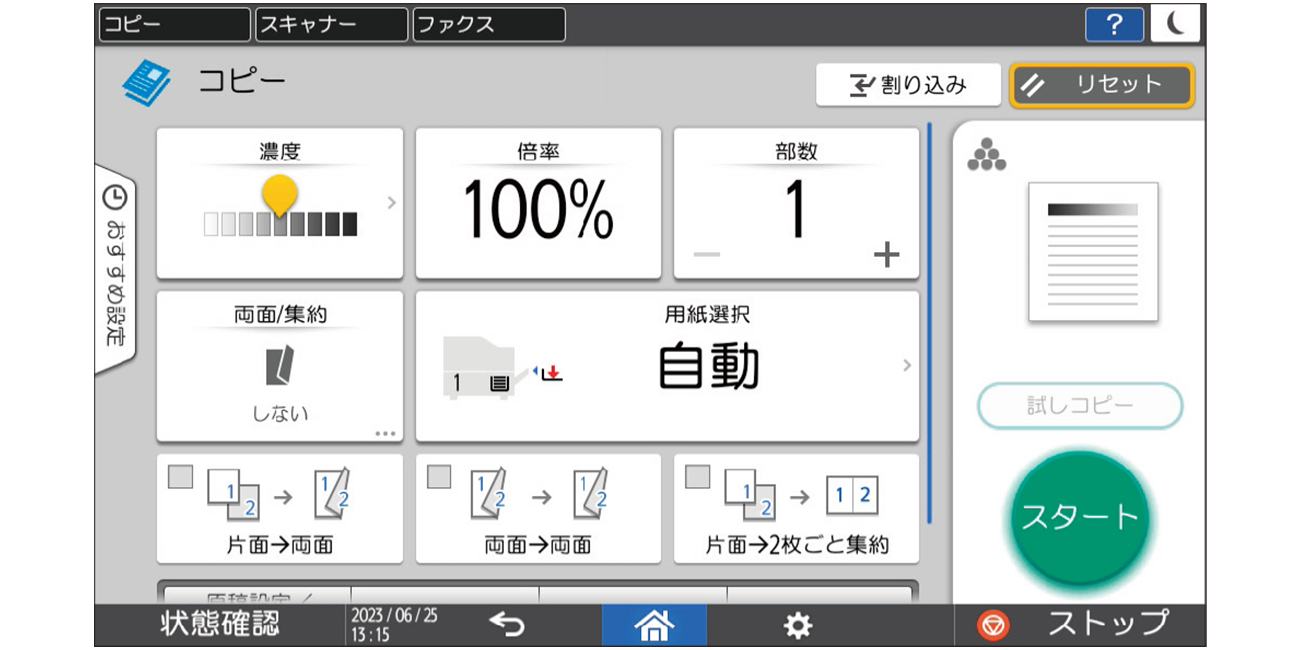Open settings gear in bottom bar
Viewport: 1300px width, 650px height.
point(797,626)
